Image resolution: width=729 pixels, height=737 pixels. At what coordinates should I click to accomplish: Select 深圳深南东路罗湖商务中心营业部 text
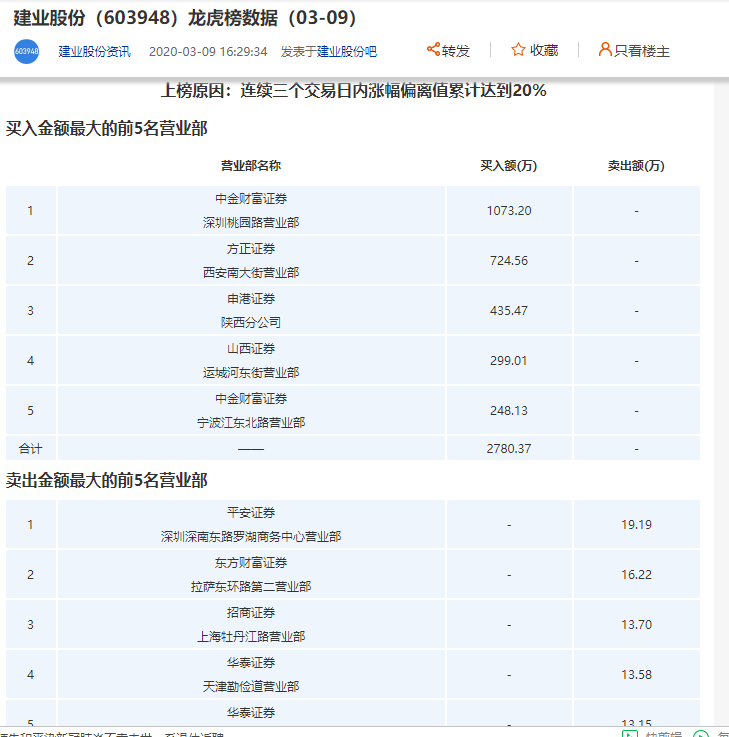251,536
